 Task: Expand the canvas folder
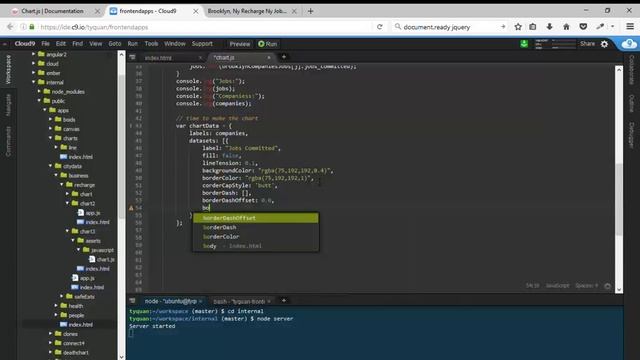click(51, 129)
